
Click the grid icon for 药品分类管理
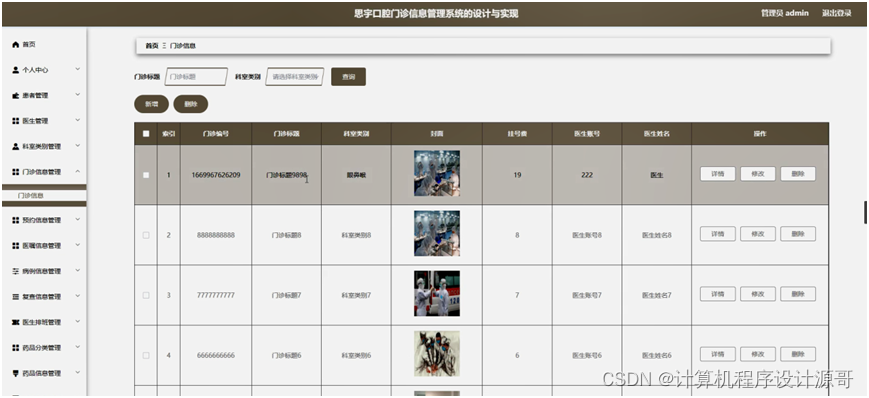pyautogui.click(x=16, y=348)
